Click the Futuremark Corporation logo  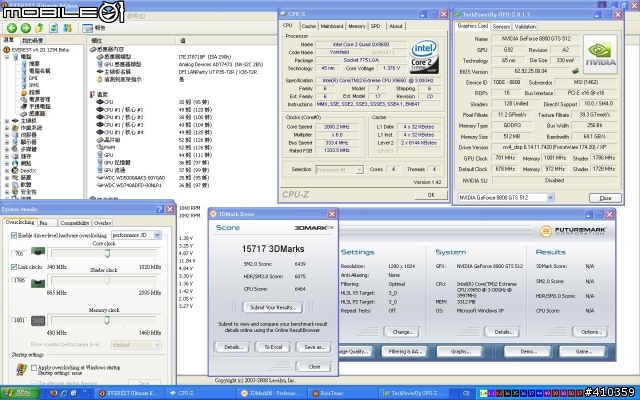point(573,231)
